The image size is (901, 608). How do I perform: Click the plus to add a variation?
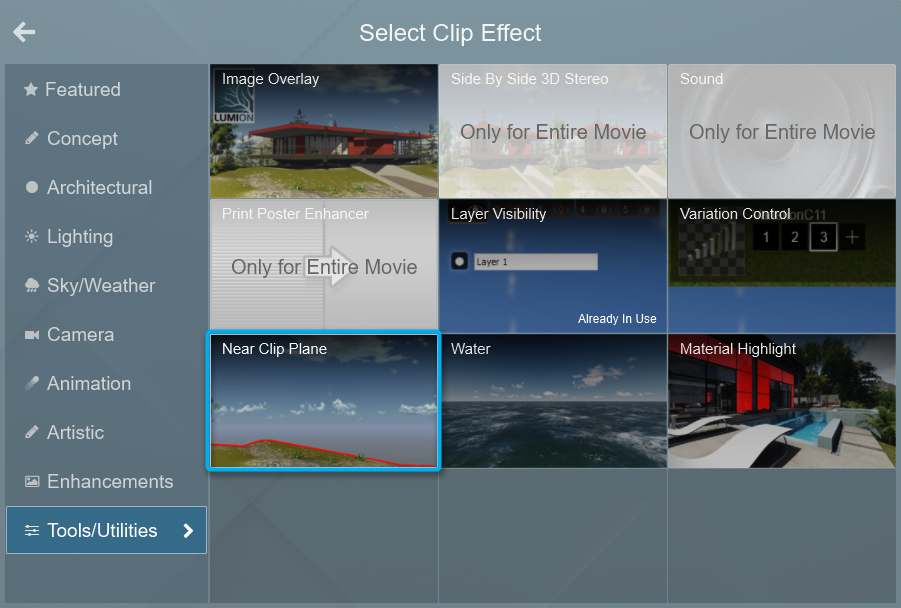pyautogui.click(x=851, y=238)
